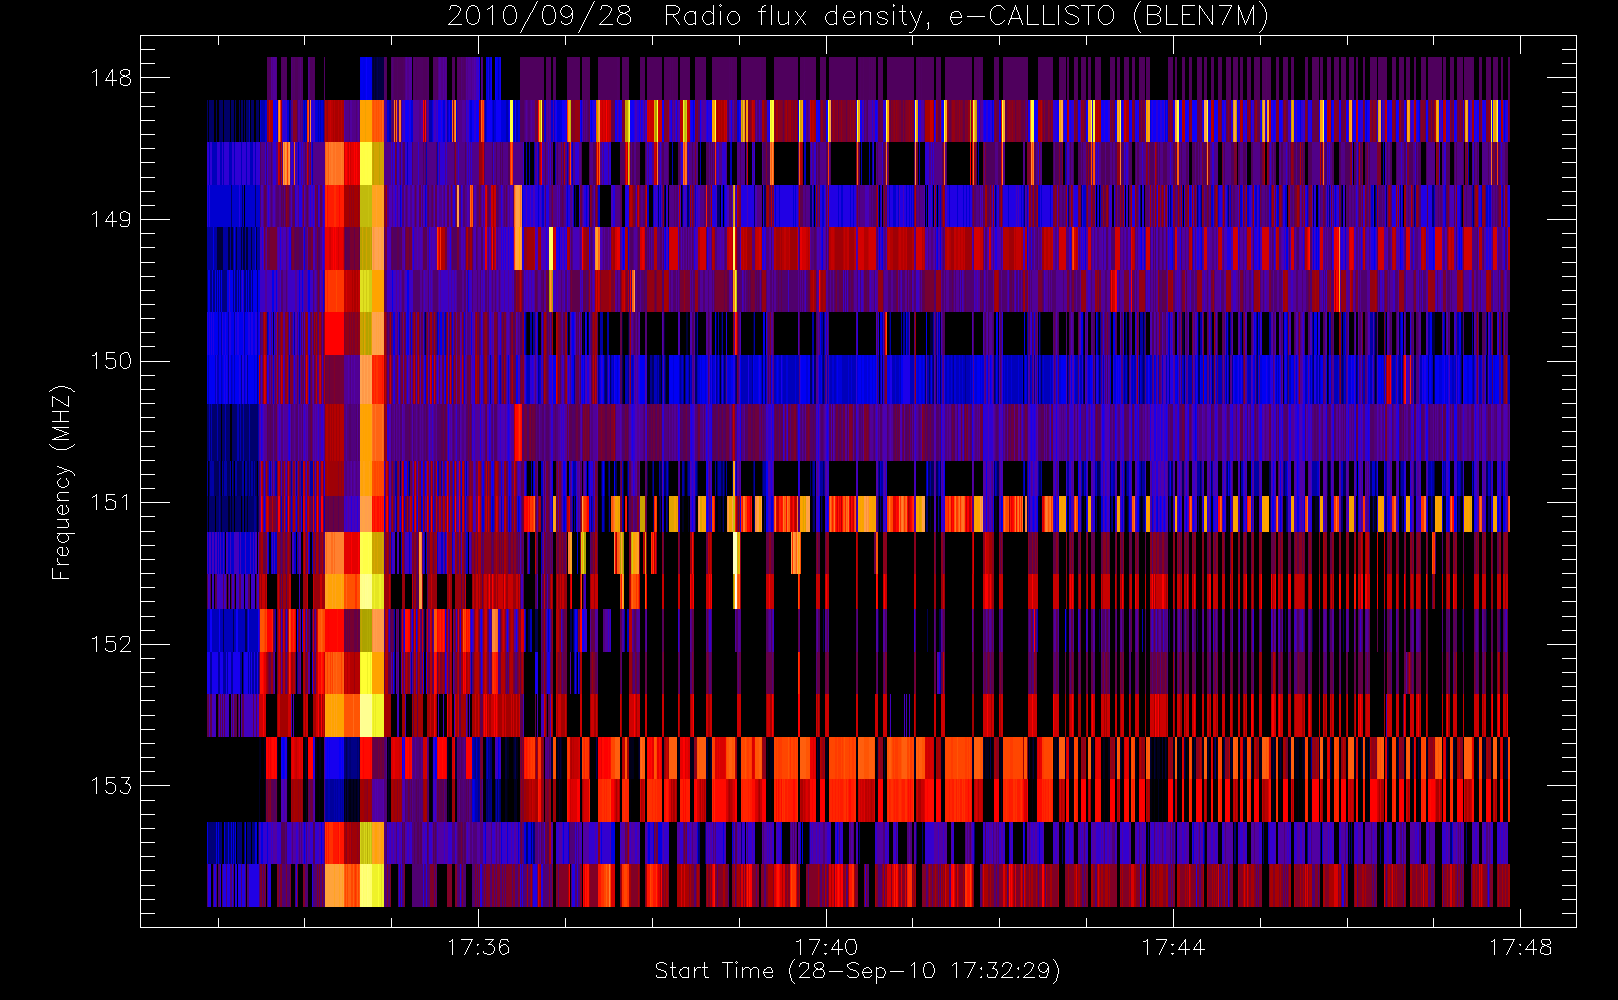Click the 17:48 time axis label
Image resolution: width=1618 pixels, height=1000 pixels.
[1520, 947]
